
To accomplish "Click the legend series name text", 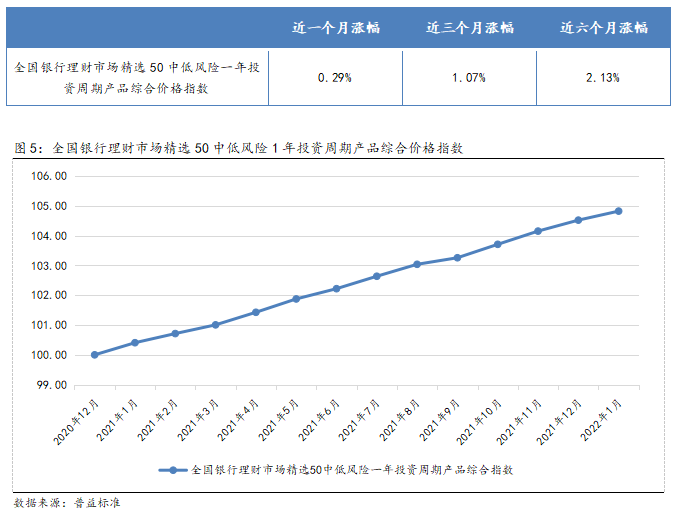I will pos(351,470).
